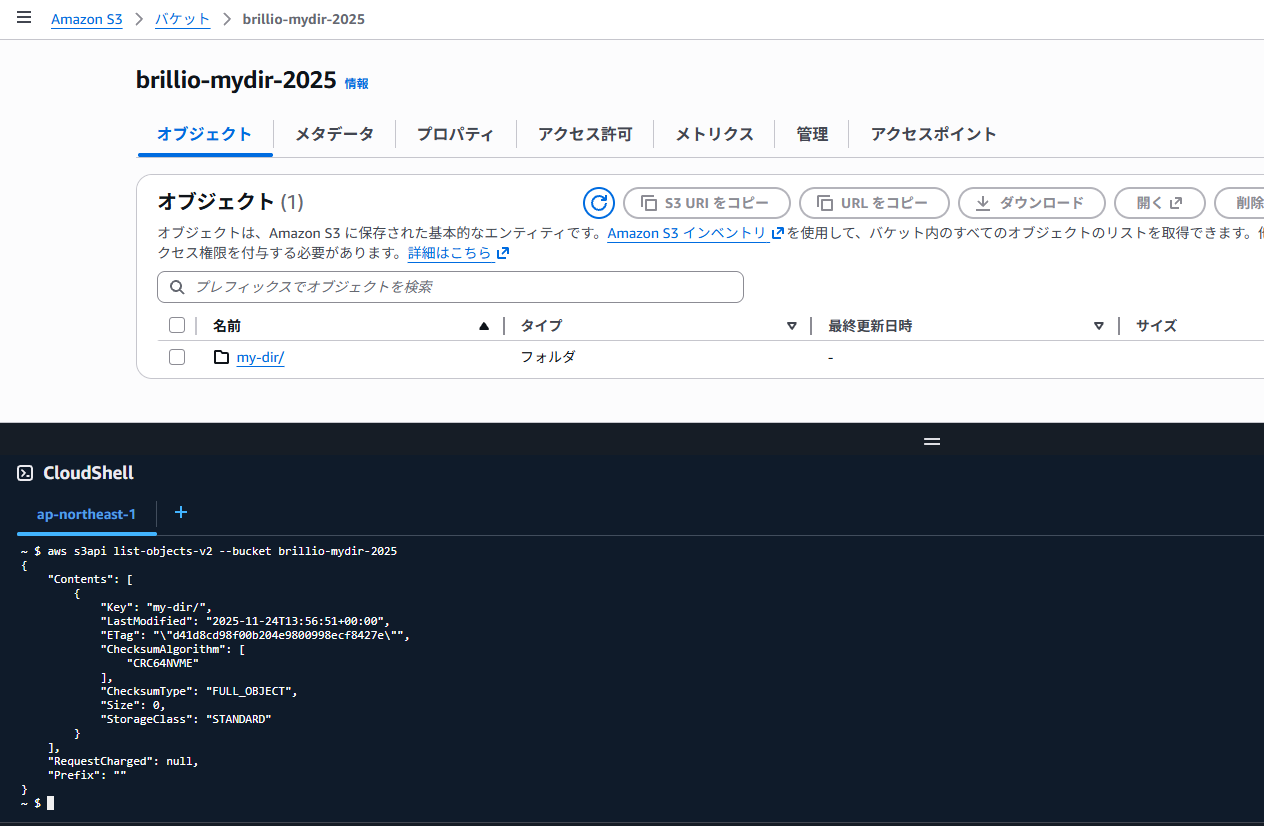Refresh the objects list
Screen dimensions: 1264x826
598,202
